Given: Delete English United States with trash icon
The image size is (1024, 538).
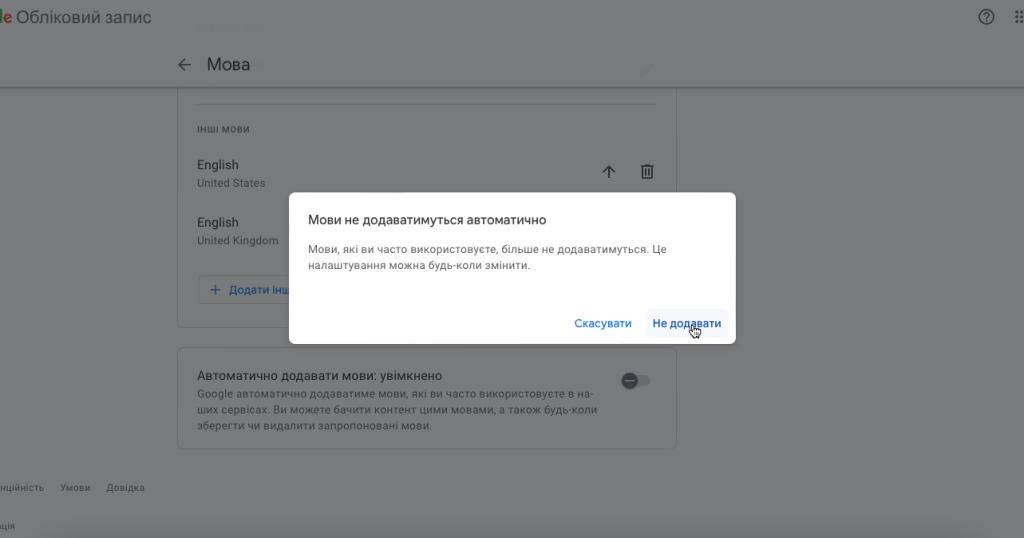Looking at the screenshot, I should (647, 172).
